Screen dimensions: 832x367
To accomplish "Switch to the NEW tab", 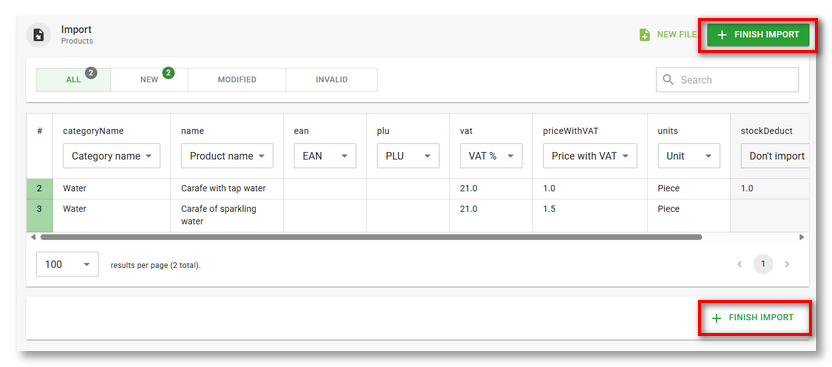I will (149, 80).
